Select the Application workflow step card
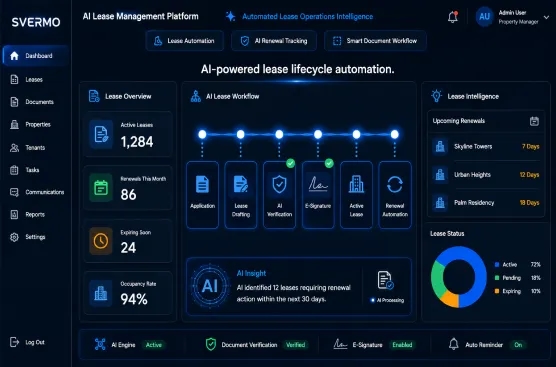 (x=202, y=195)
